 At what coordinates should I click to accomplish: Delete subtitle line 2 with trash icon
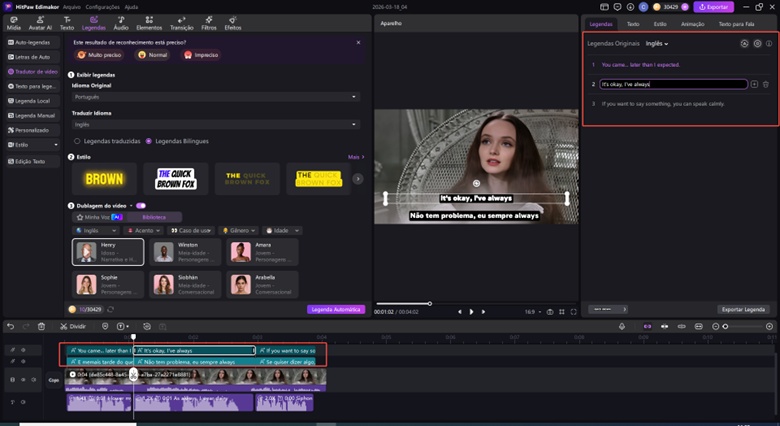(766, 85)
